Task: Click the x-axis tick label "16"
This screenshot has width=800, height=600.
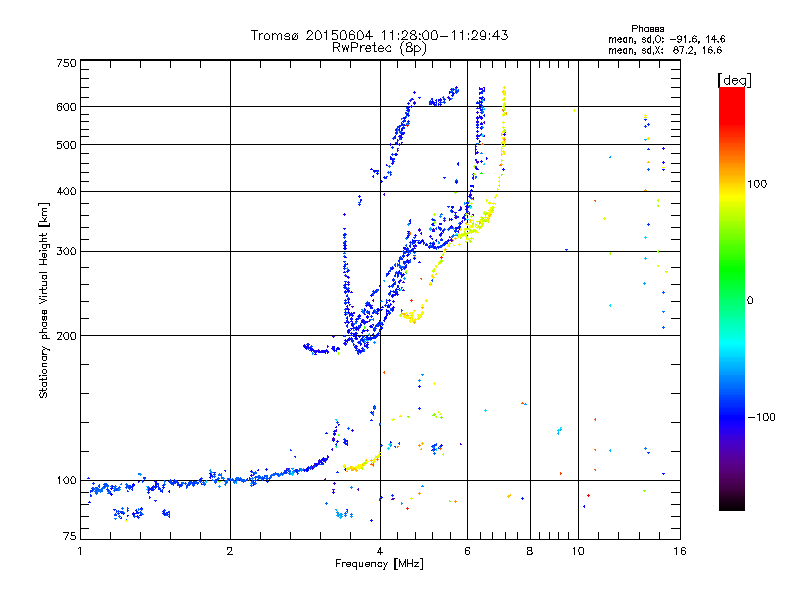Action: pyautogui.click(x=680, y=551)
